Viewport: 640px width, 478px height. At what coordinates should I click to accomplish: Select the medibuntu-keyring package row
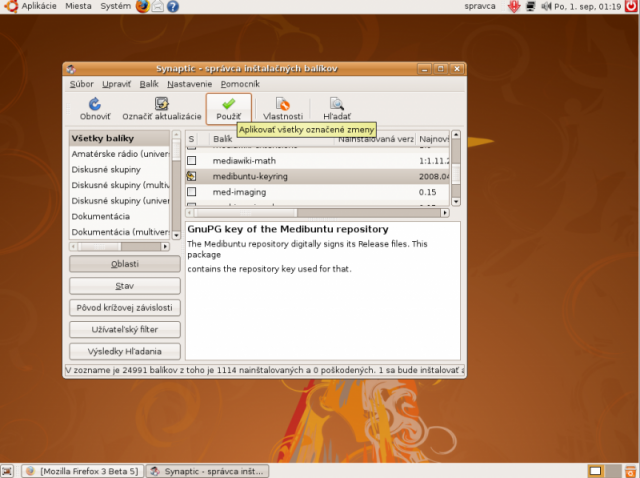pos(318,176)
